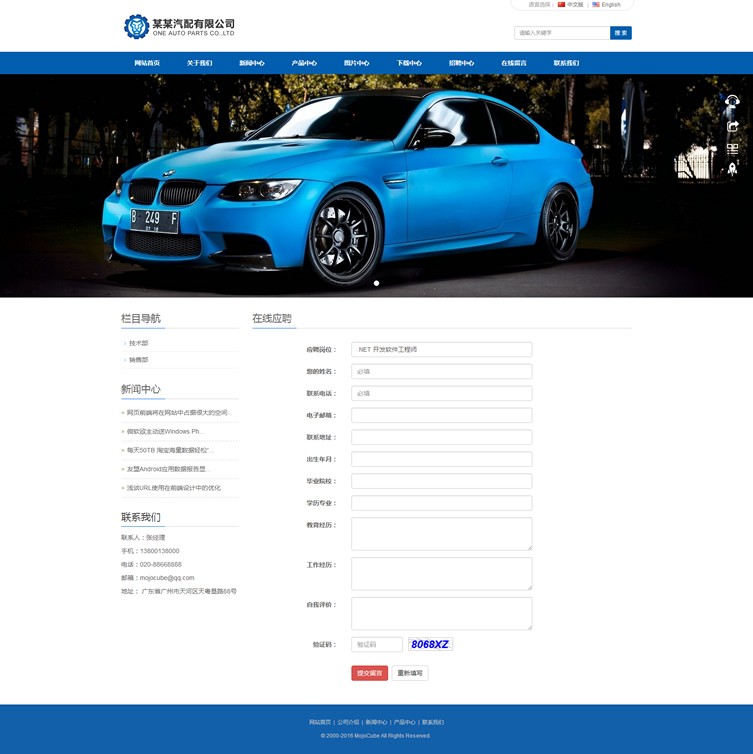Open 招聘中心 in the navigation bar
This screenshot has width=753, height=754.
(461, 63)
